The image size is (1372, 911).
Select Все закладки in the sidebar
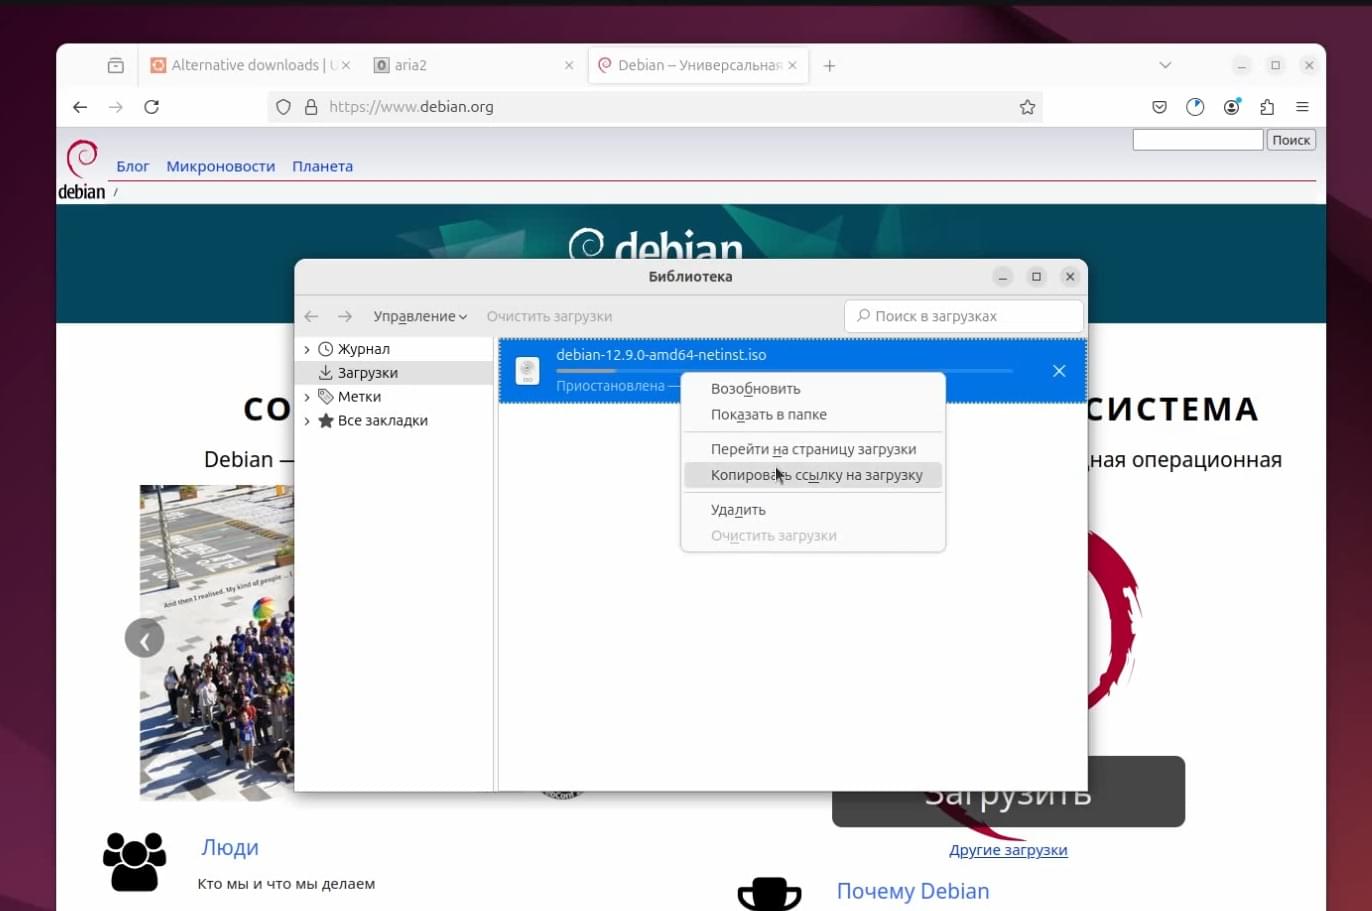[382, 421]
